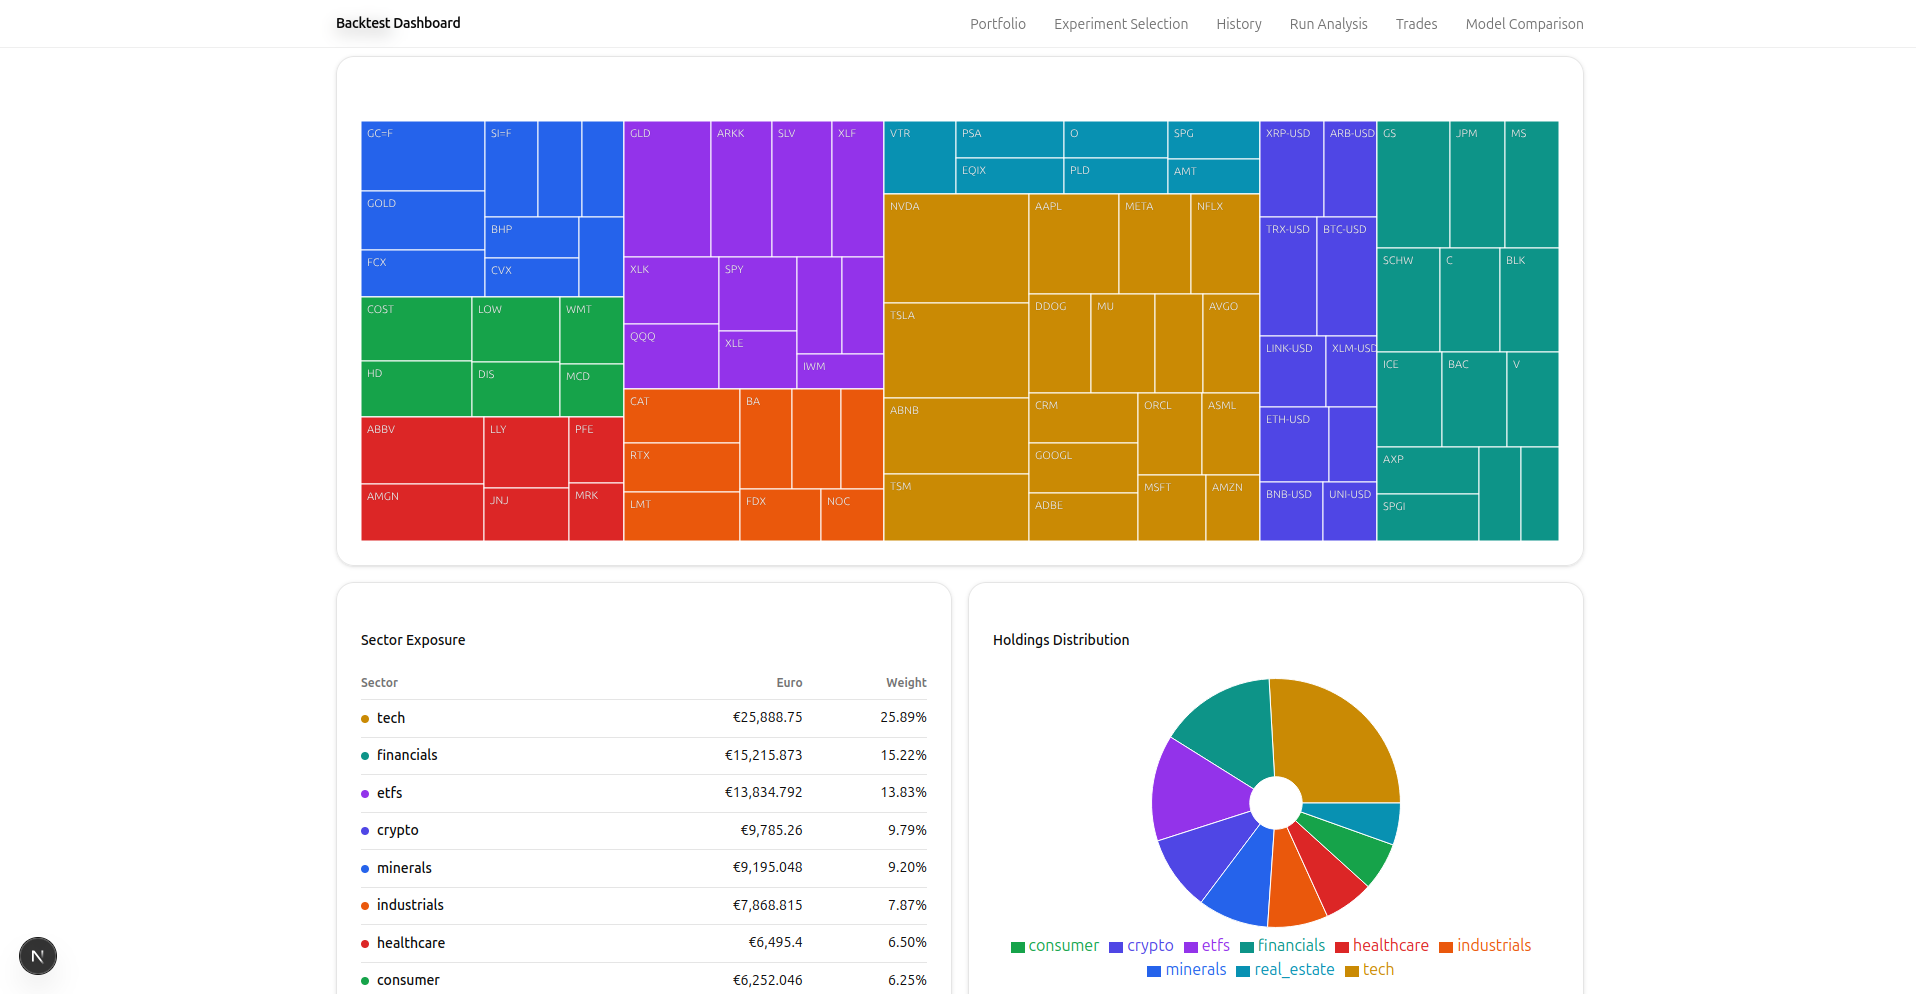The height and width of the screenshot is (994, 1916).
Task: Click the GOOGL treemap cell
Action: pos(1083,468)
